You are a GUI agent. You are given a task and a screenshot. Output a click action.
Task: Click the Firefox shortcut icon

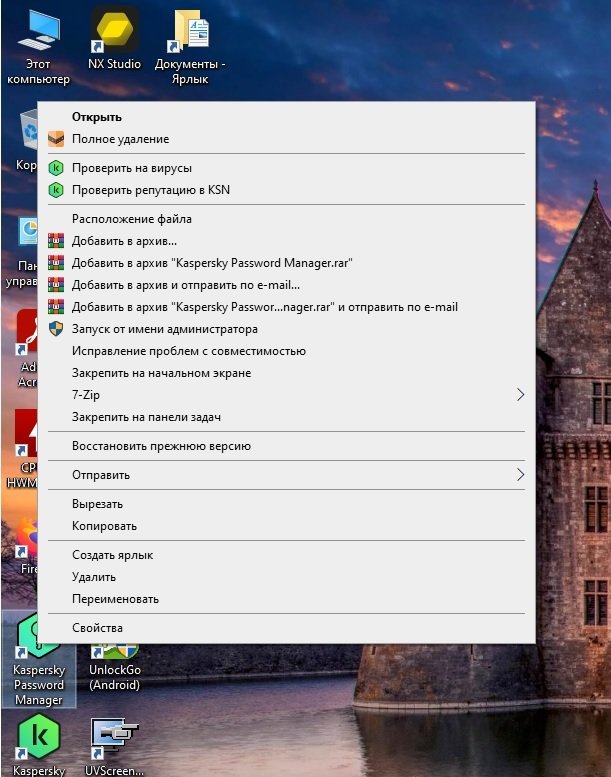point(27,538)
